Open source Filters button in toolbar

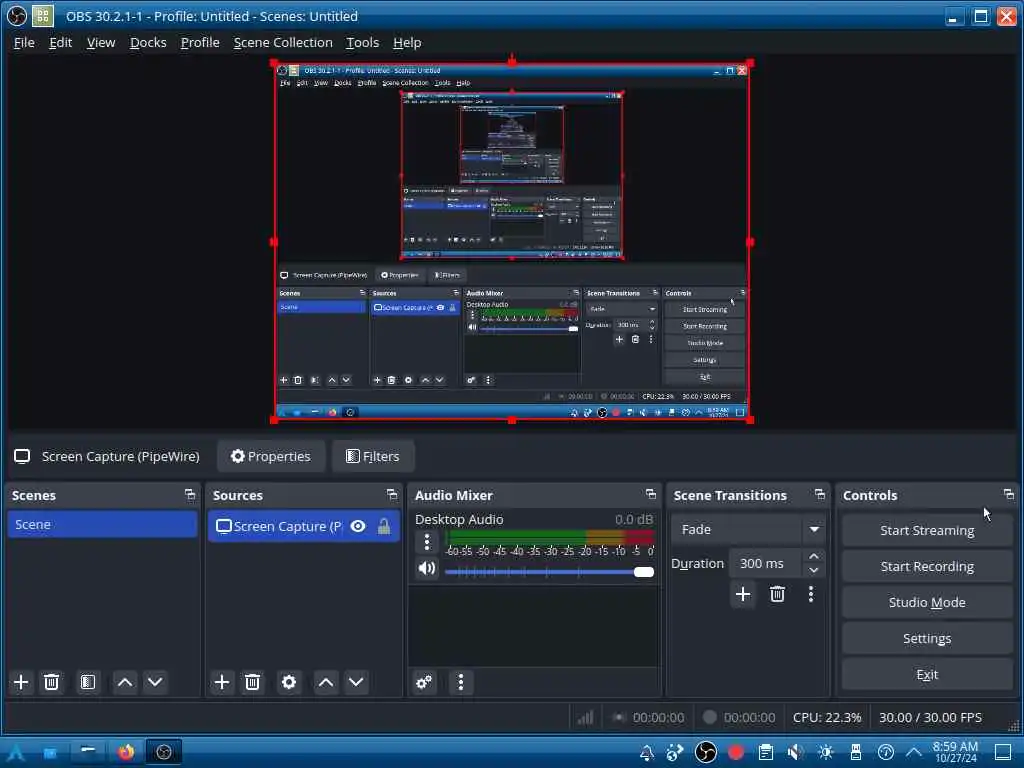pos(373,456)
